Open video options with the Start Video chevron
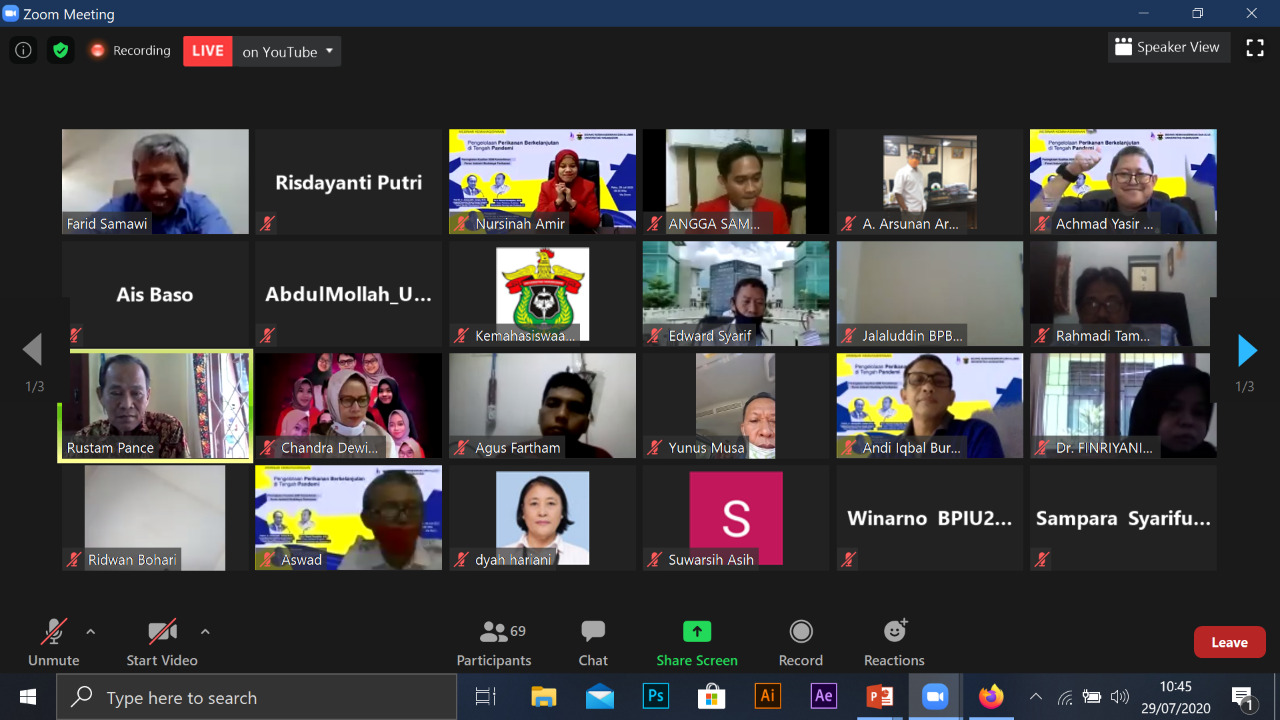This screenshot has height=720, width=1280. pos(205,633)
